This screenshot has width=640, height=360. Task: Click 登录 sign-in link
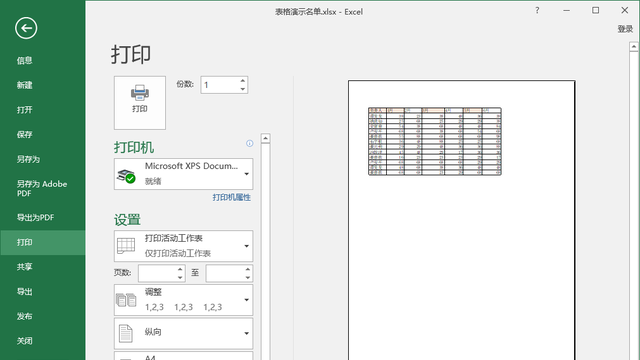tap(625, 29)
